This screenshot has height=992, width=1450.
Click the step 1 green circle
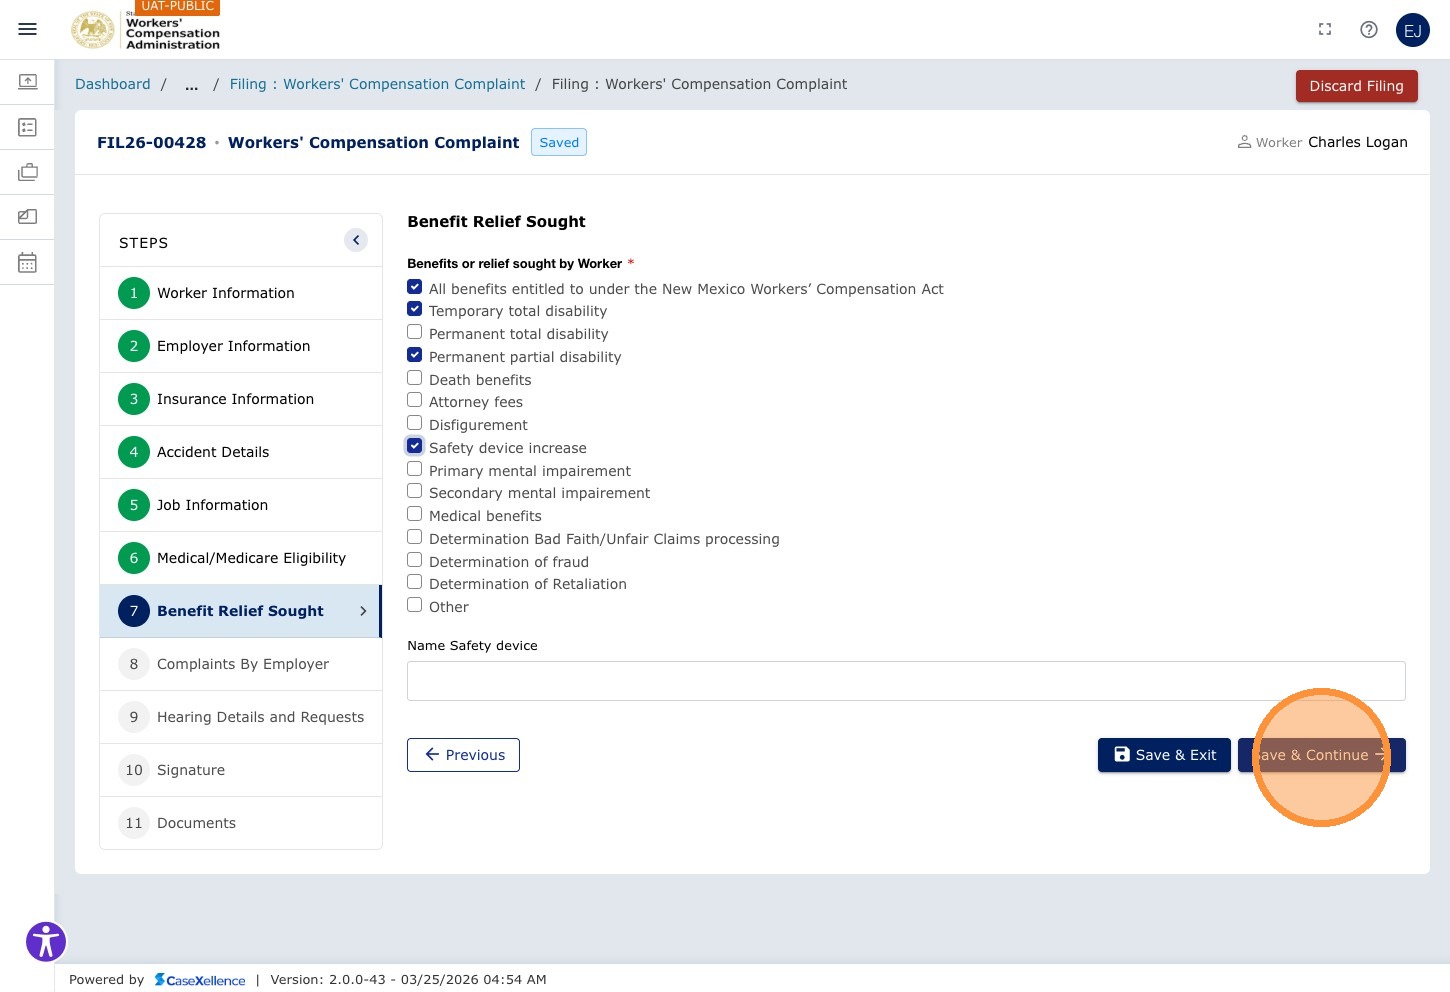134,293
